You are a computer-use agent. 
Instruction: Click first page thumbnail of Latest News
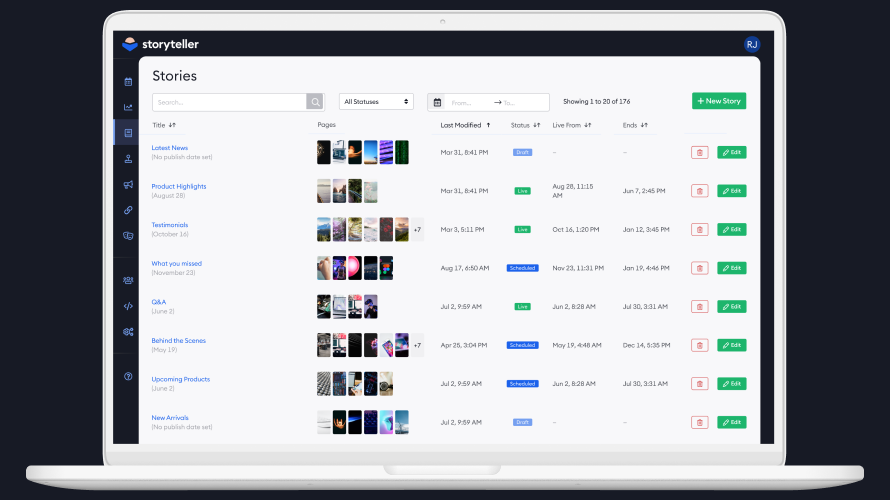click(324, 152)
